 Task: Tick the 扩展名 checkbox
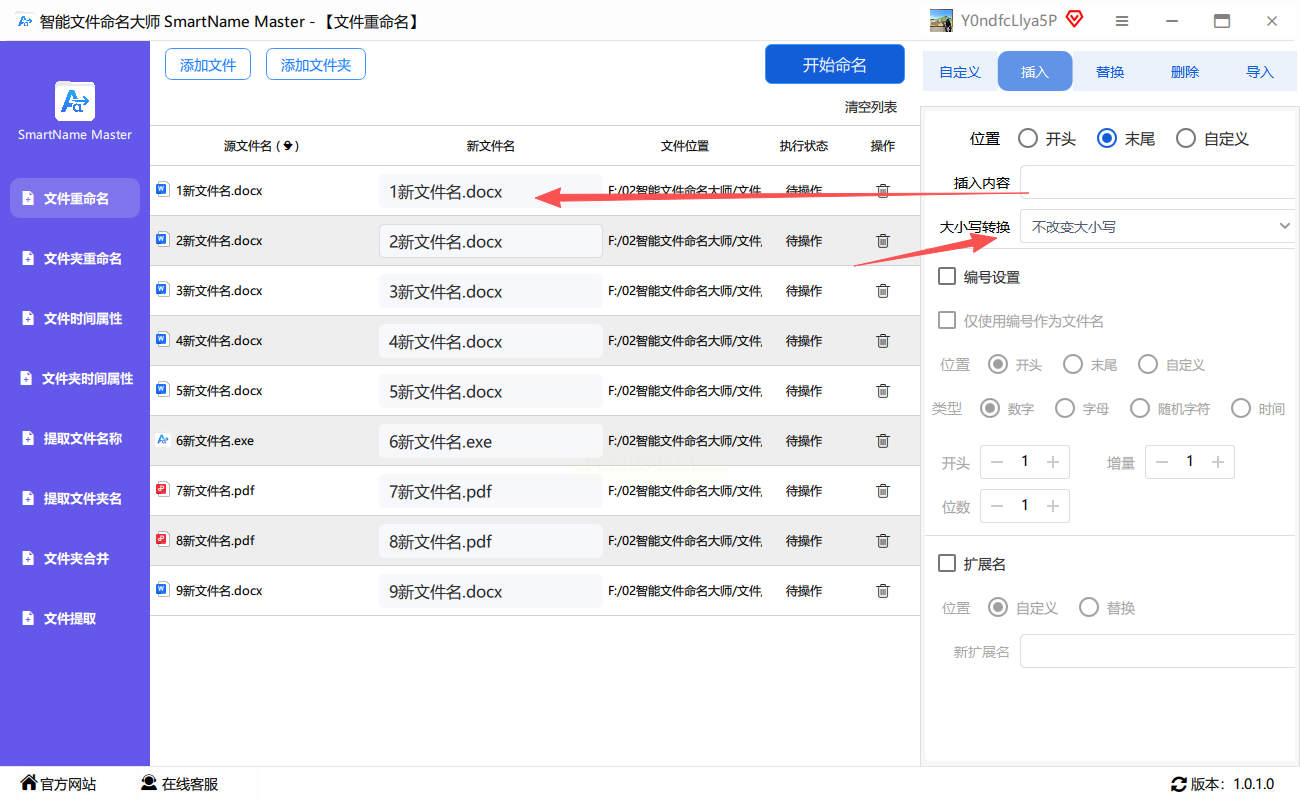(x=946, y=564)
